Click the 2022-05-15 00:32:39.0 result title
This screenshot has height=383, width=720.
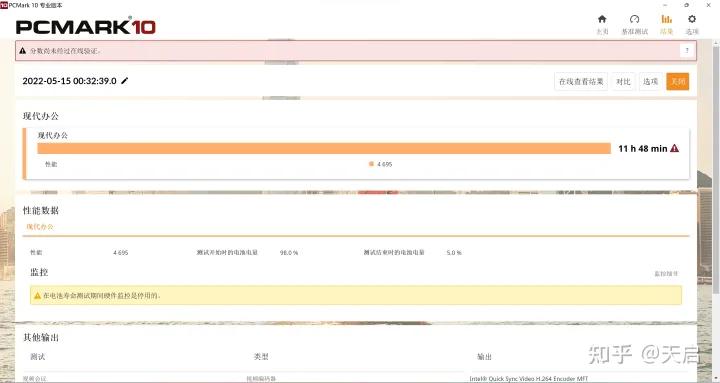click(69, 81)
